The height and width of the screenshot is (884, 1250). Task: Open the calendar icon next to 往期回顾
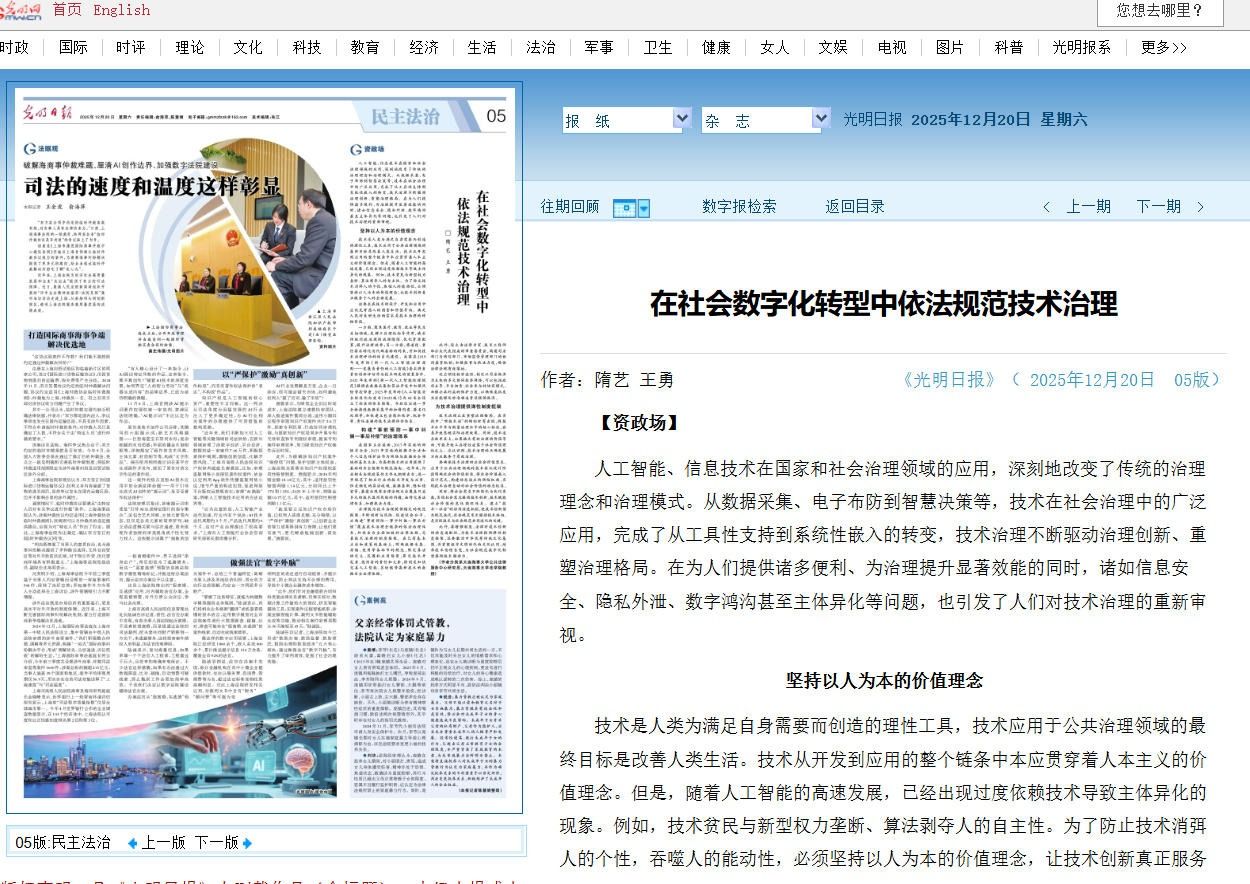[x=630, y=208]
